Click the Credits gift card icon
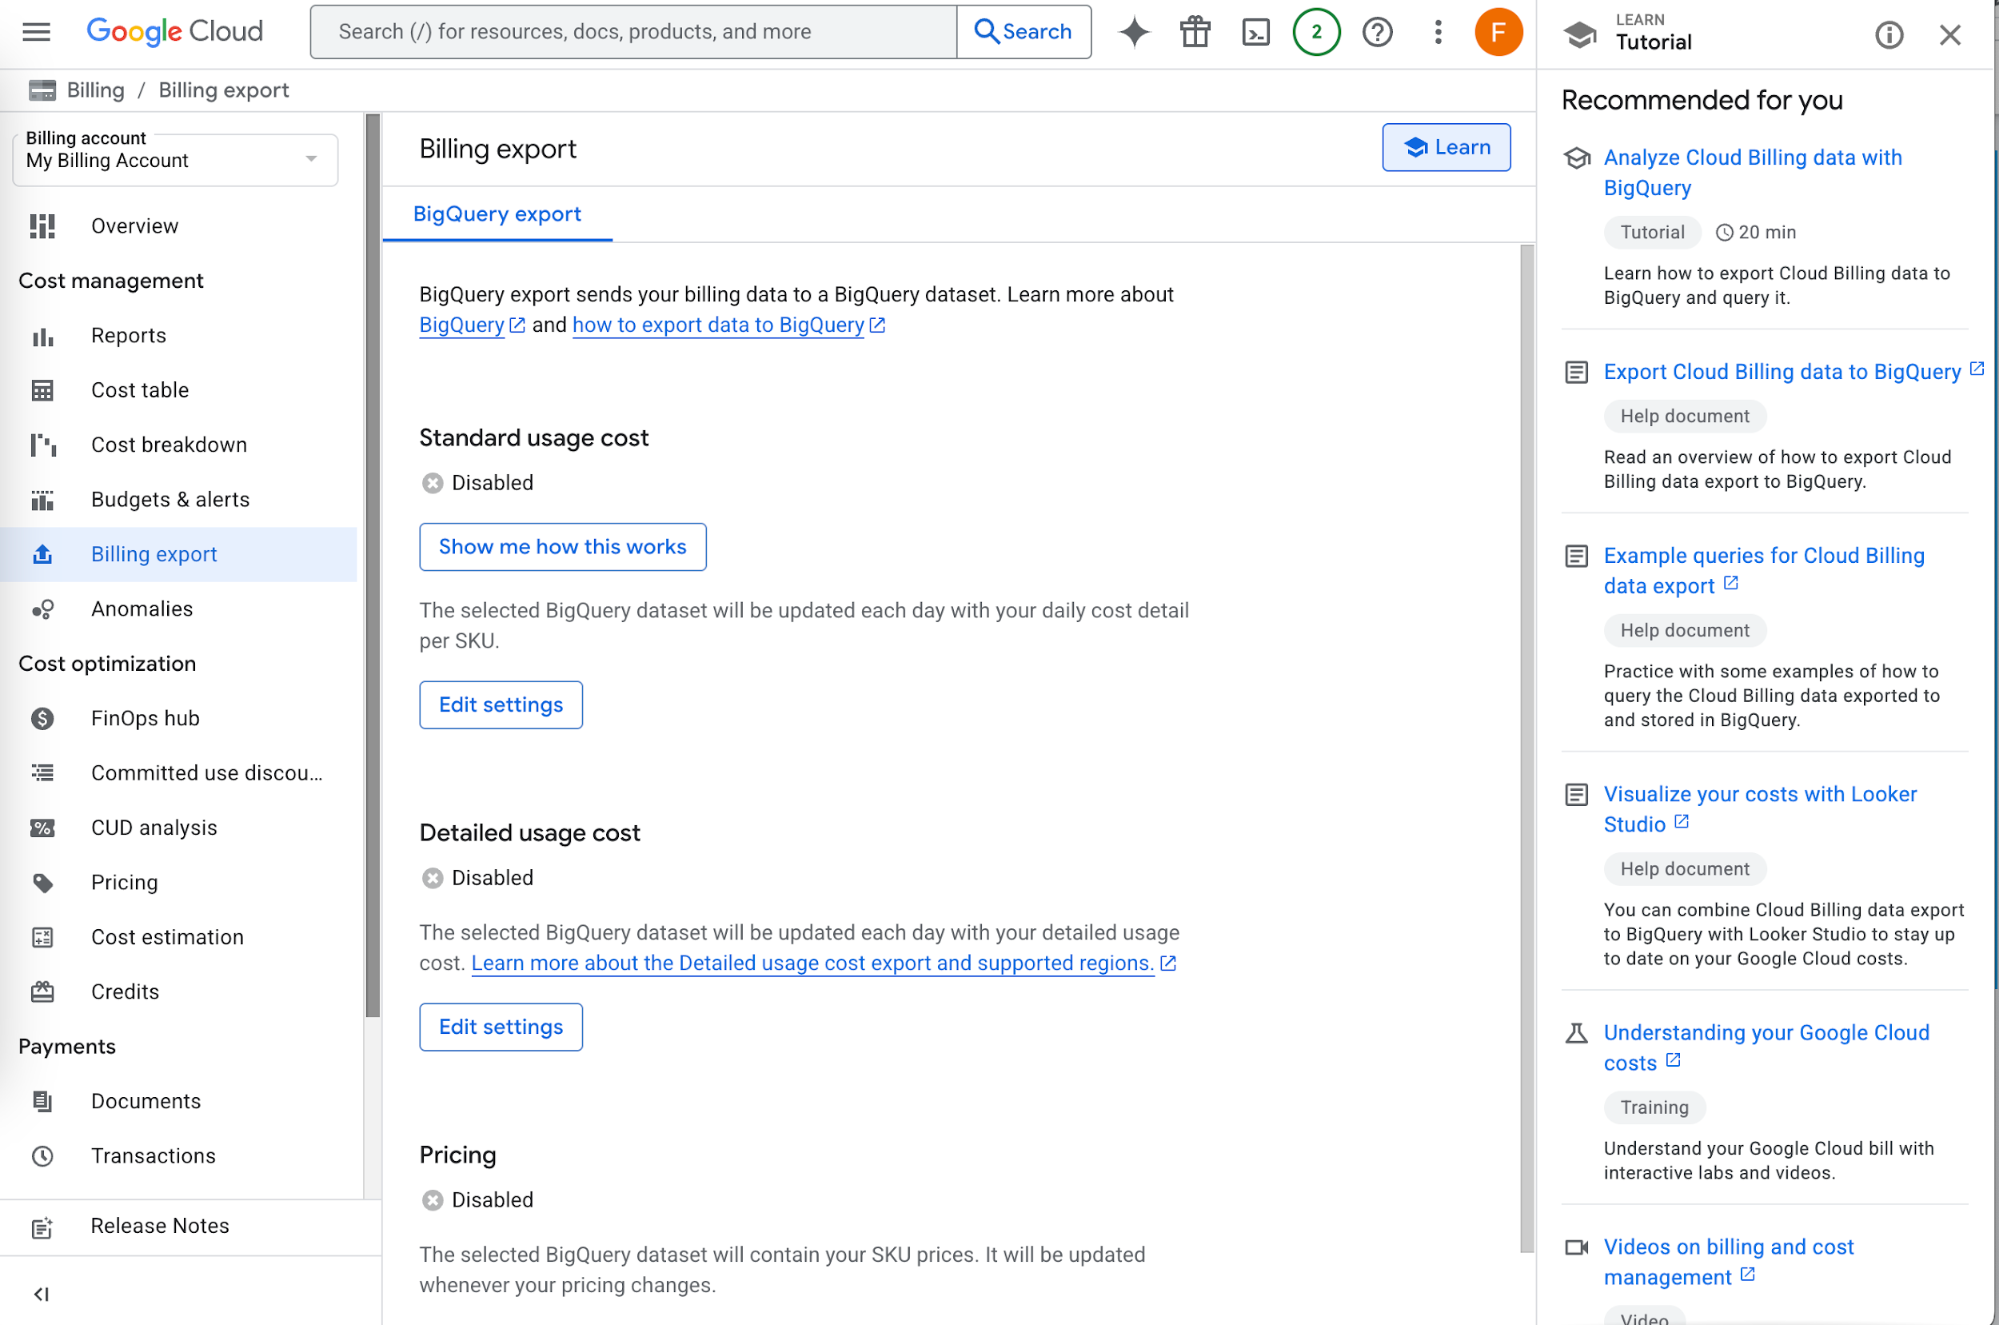Screen dimensions: 1999x1325 click(42, 992)
